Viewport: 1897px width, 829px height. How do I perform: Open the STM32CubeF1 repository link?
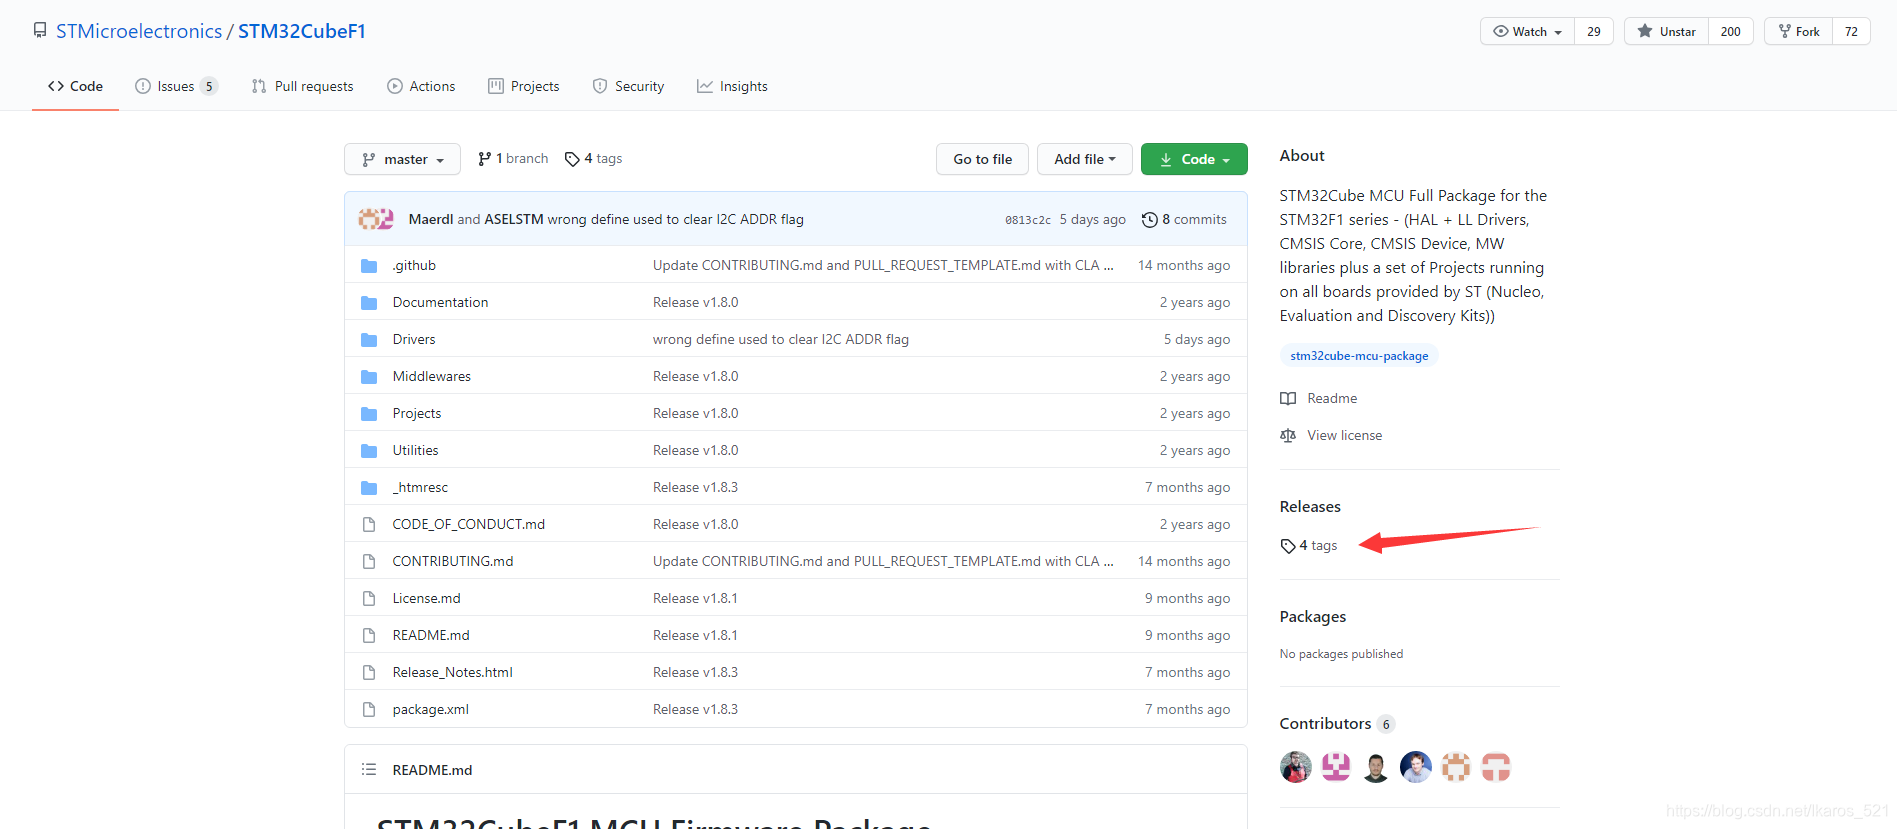tap(302, 31)
